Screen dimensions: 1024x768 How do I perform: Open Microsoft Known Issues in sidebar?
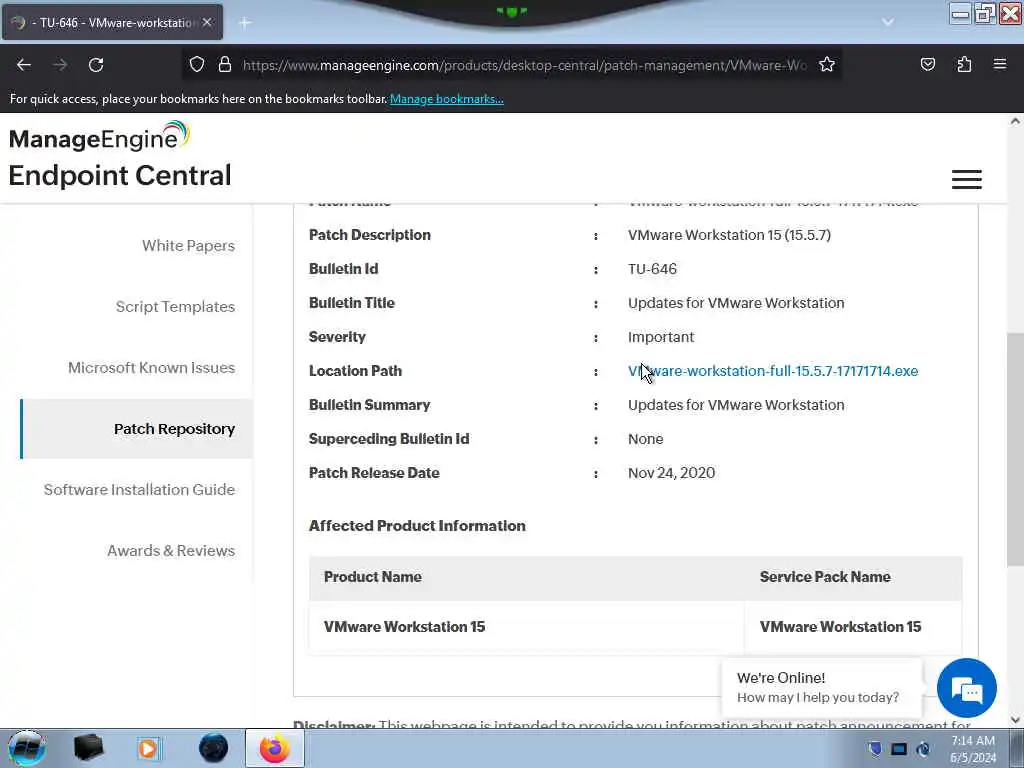tap(152, 368)
